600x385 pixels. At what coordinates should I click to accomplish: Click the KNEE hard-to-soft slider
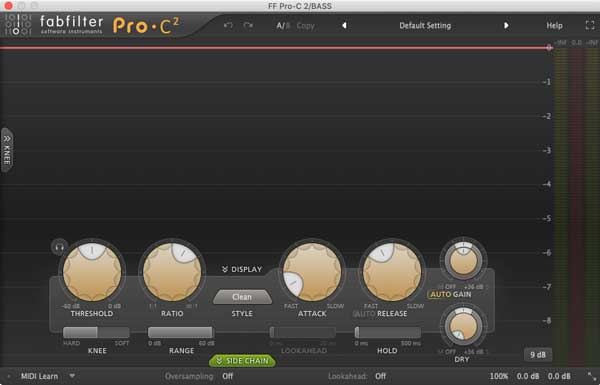(96, 332)
